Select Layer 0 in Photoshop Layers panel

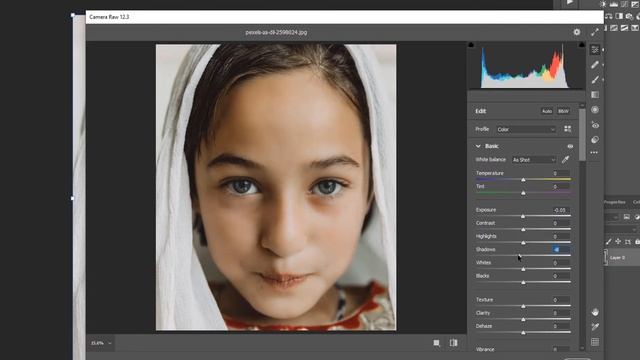click(x=622, y=258)
